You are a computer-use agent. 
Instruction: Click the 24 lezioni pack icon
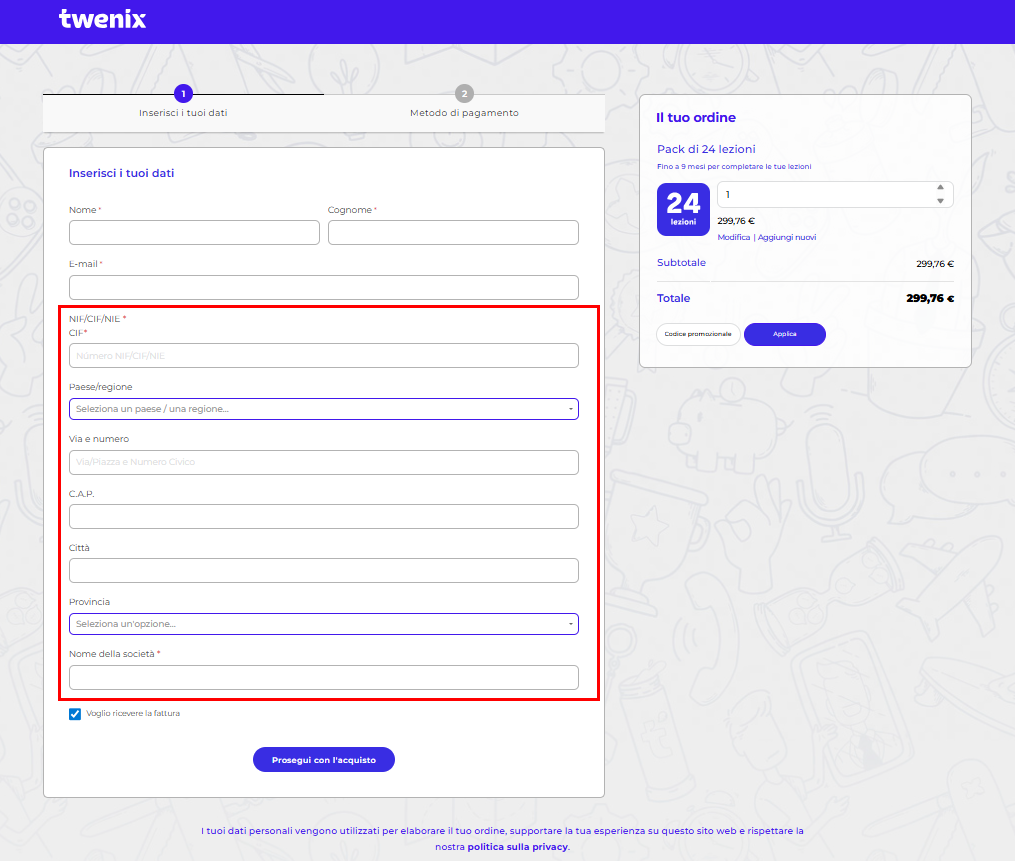click(683, 209)
